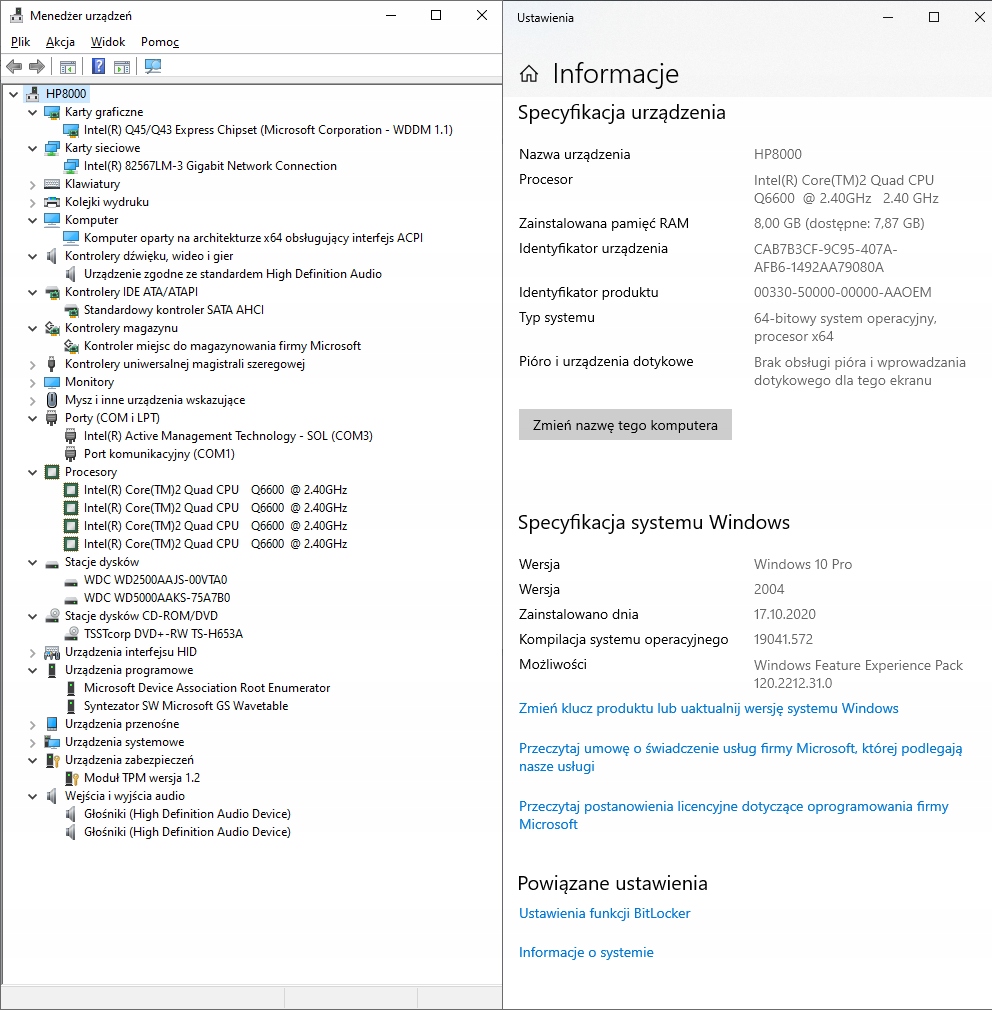Click the device name value HP8000 in Settings

pos(777,155)
